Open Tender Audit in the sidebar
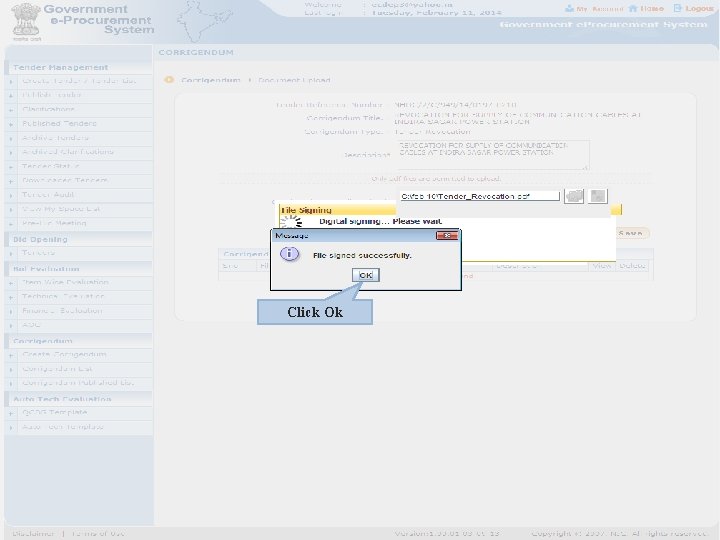 [48, 195]
